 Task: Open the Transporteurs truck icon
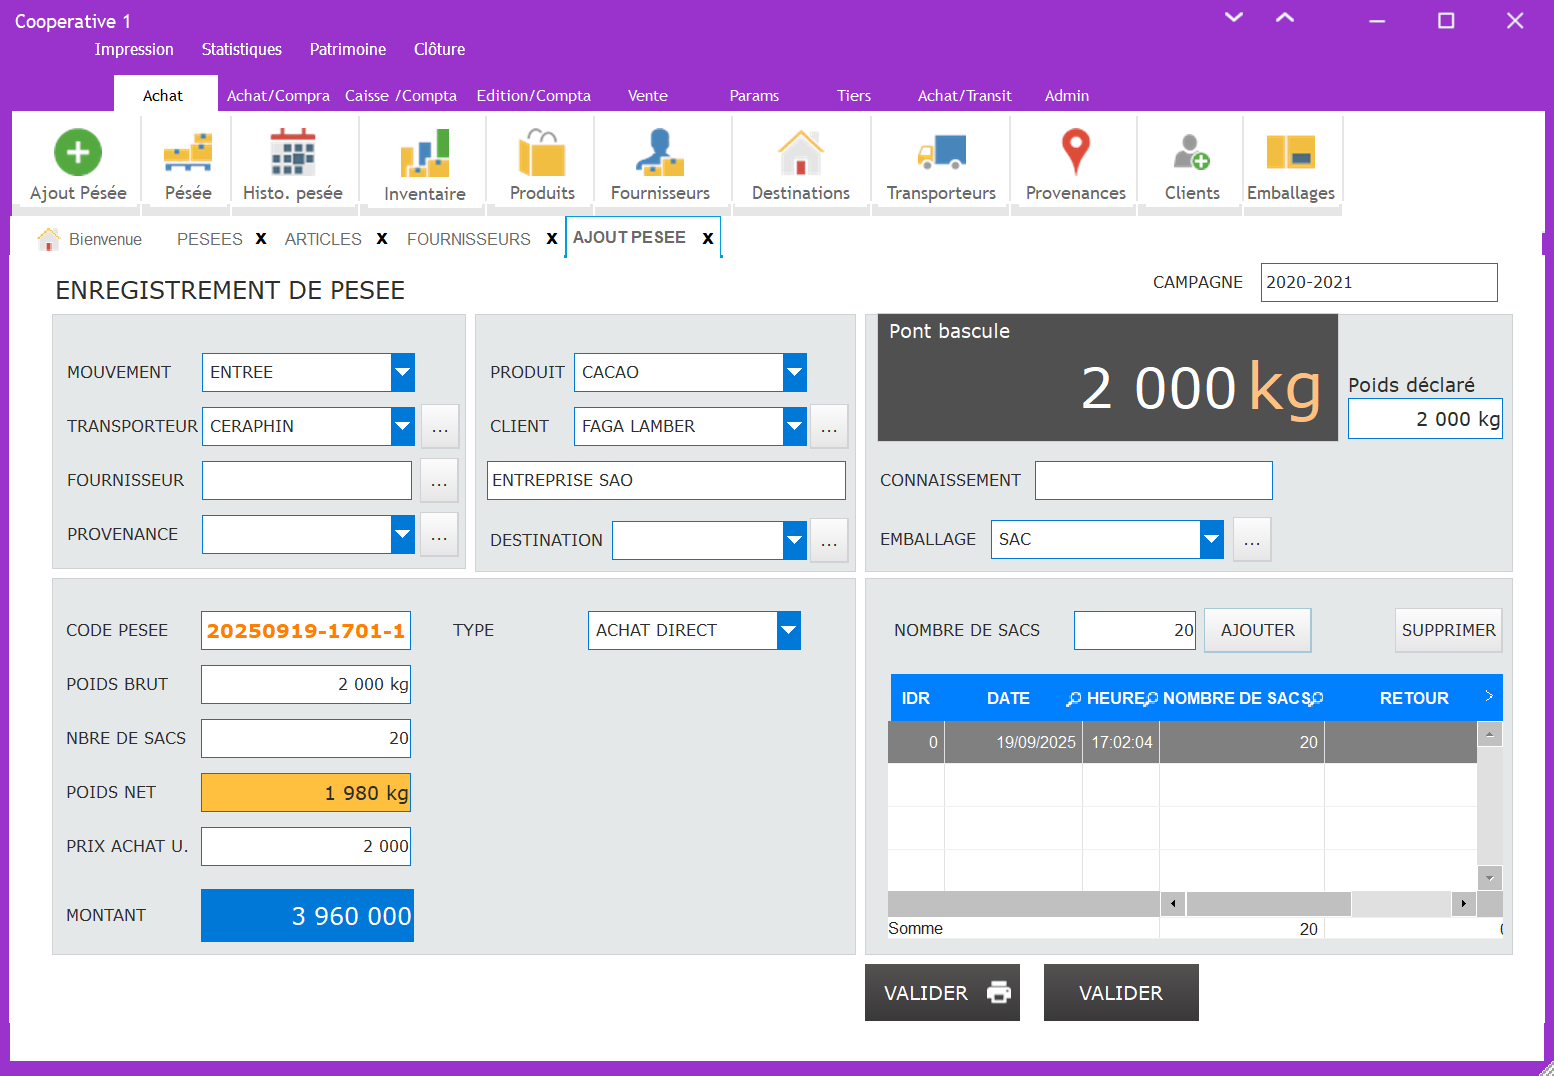coord(941,153)
